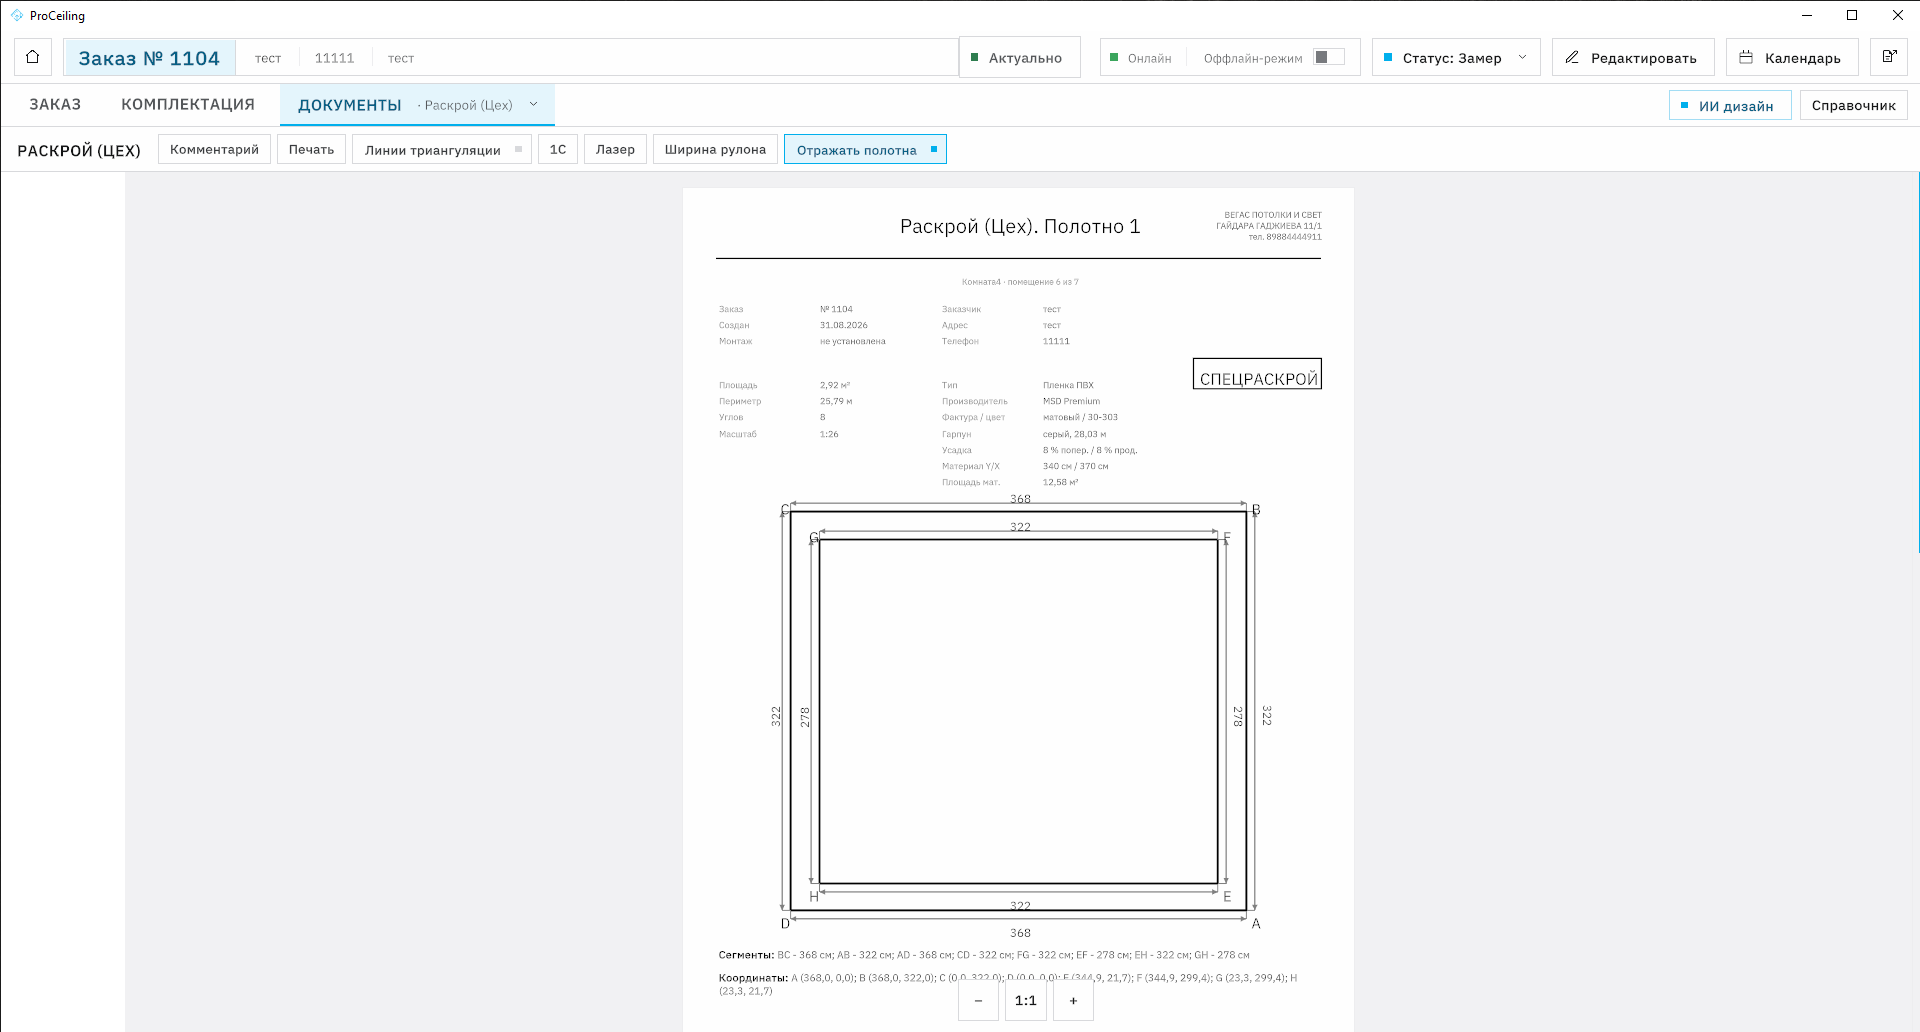Expand the Статус: Замер dropdown
This screenshot has height=1032, width=1920.
[x=1455, y=57]
